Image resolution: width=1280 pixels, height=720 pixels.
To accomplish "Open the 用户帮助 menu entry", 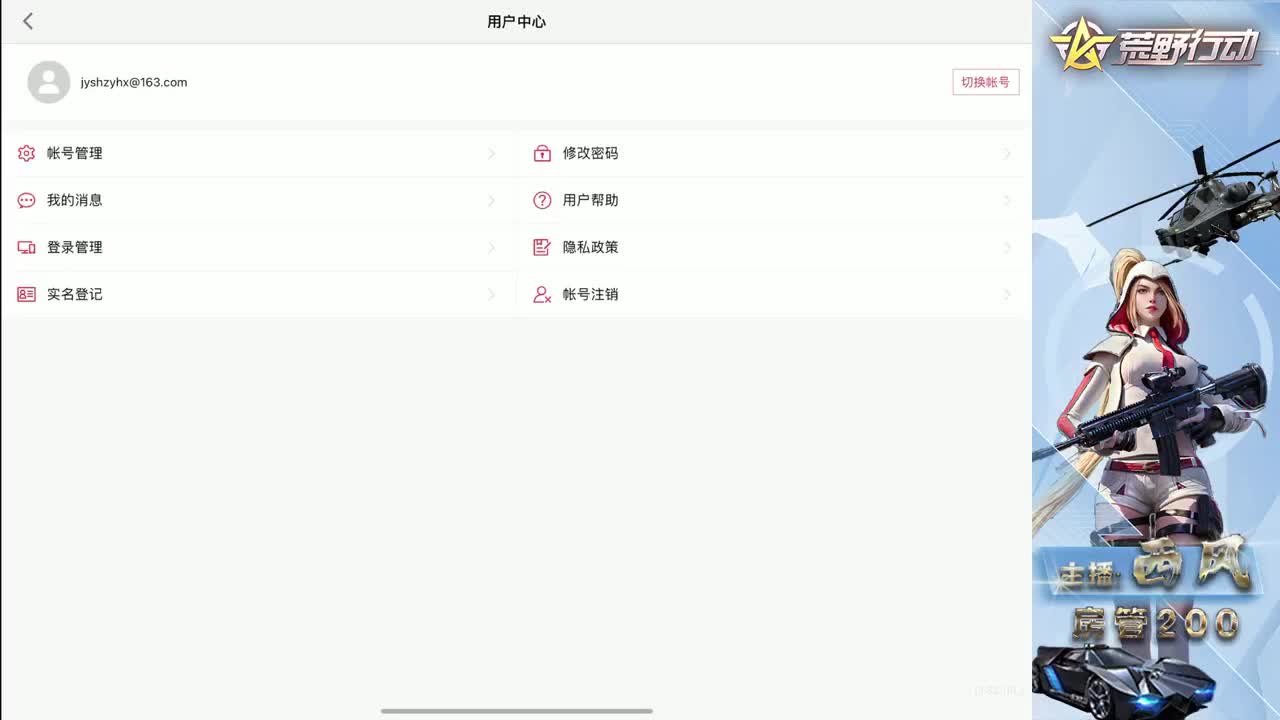I will point(774,200).
